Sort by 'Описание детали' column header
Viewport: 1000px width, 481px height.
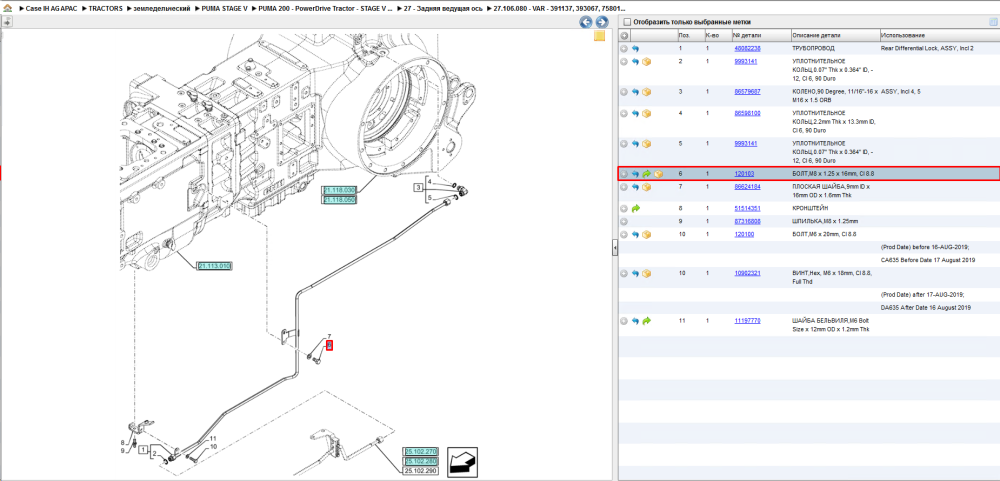click(x=816, y=36)
